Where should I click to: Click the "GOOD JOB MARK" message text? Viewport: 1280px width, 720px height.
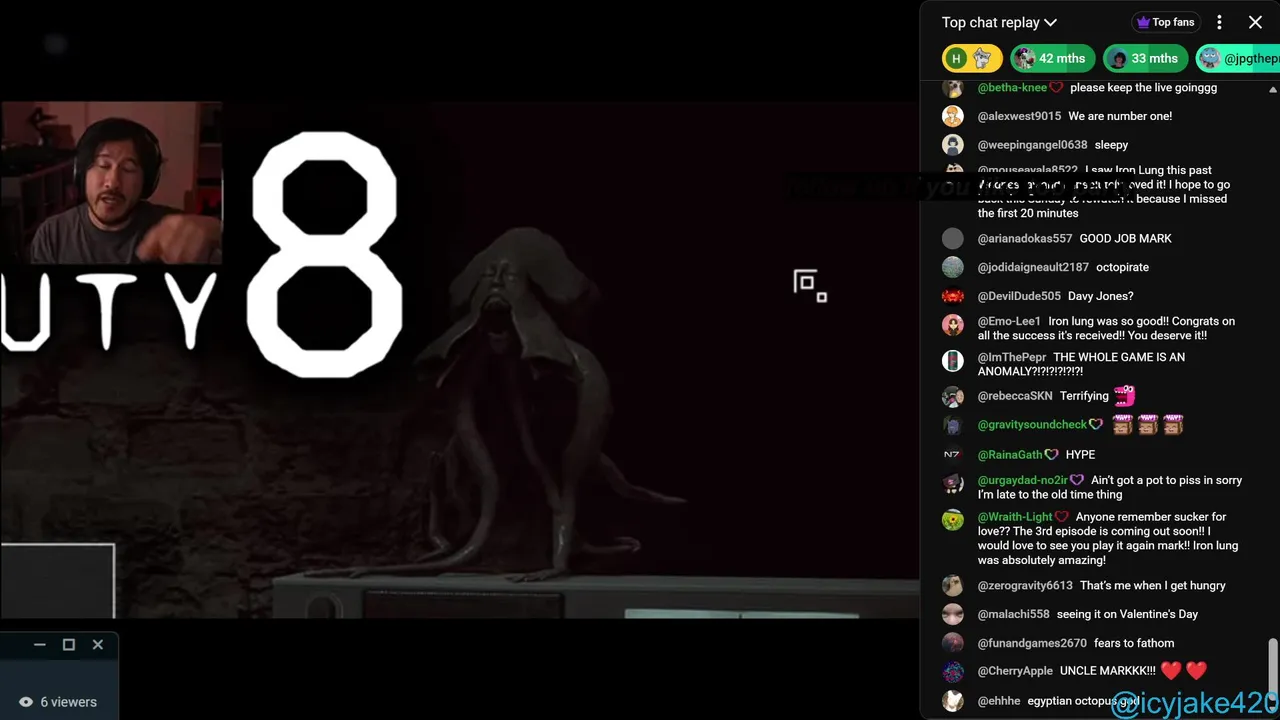click(x=1125, y=239)
